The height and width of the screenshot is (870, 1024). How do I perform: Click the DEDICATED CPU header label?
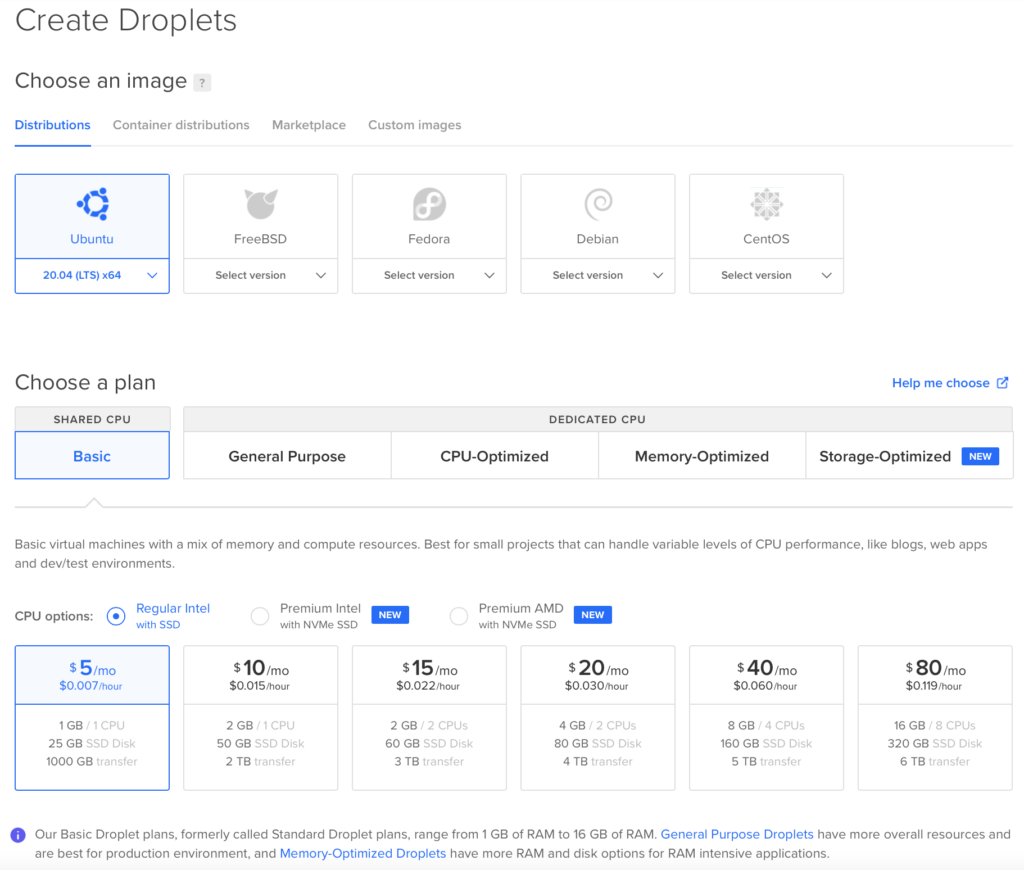coord(597,419)
